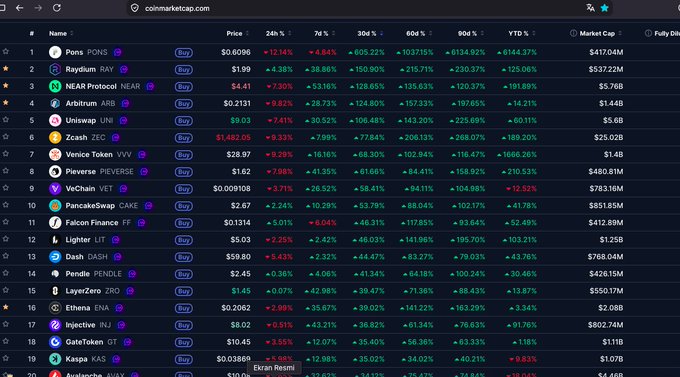
Task: Click Pons price $0.6096
Action: [235, 52]
